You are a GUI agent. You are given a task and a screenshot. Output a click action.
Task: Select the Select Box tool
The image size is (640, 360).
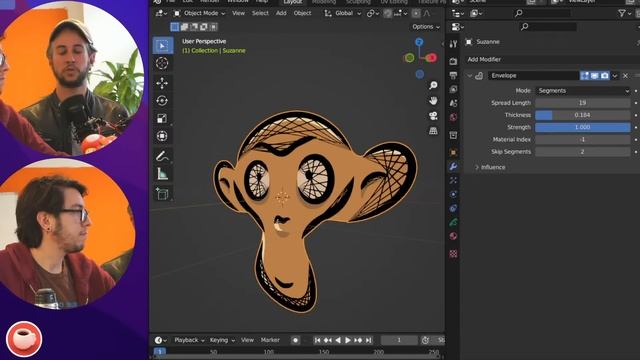[x=162, y=46]
